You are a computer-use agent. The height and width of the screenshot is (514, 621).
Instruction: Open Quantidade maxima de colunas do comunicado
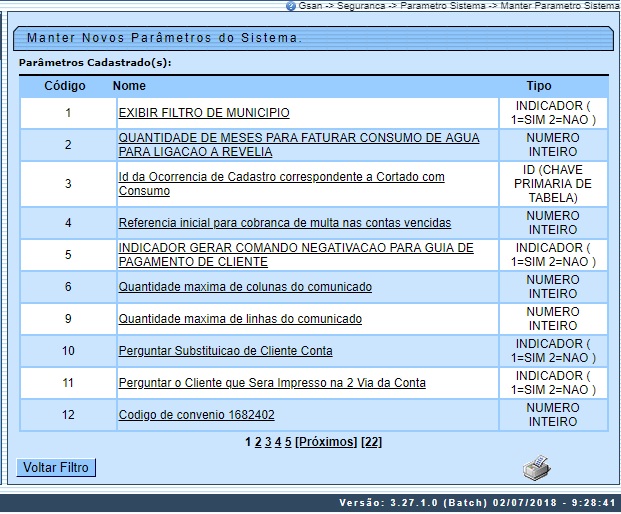[x=245, y=287]
